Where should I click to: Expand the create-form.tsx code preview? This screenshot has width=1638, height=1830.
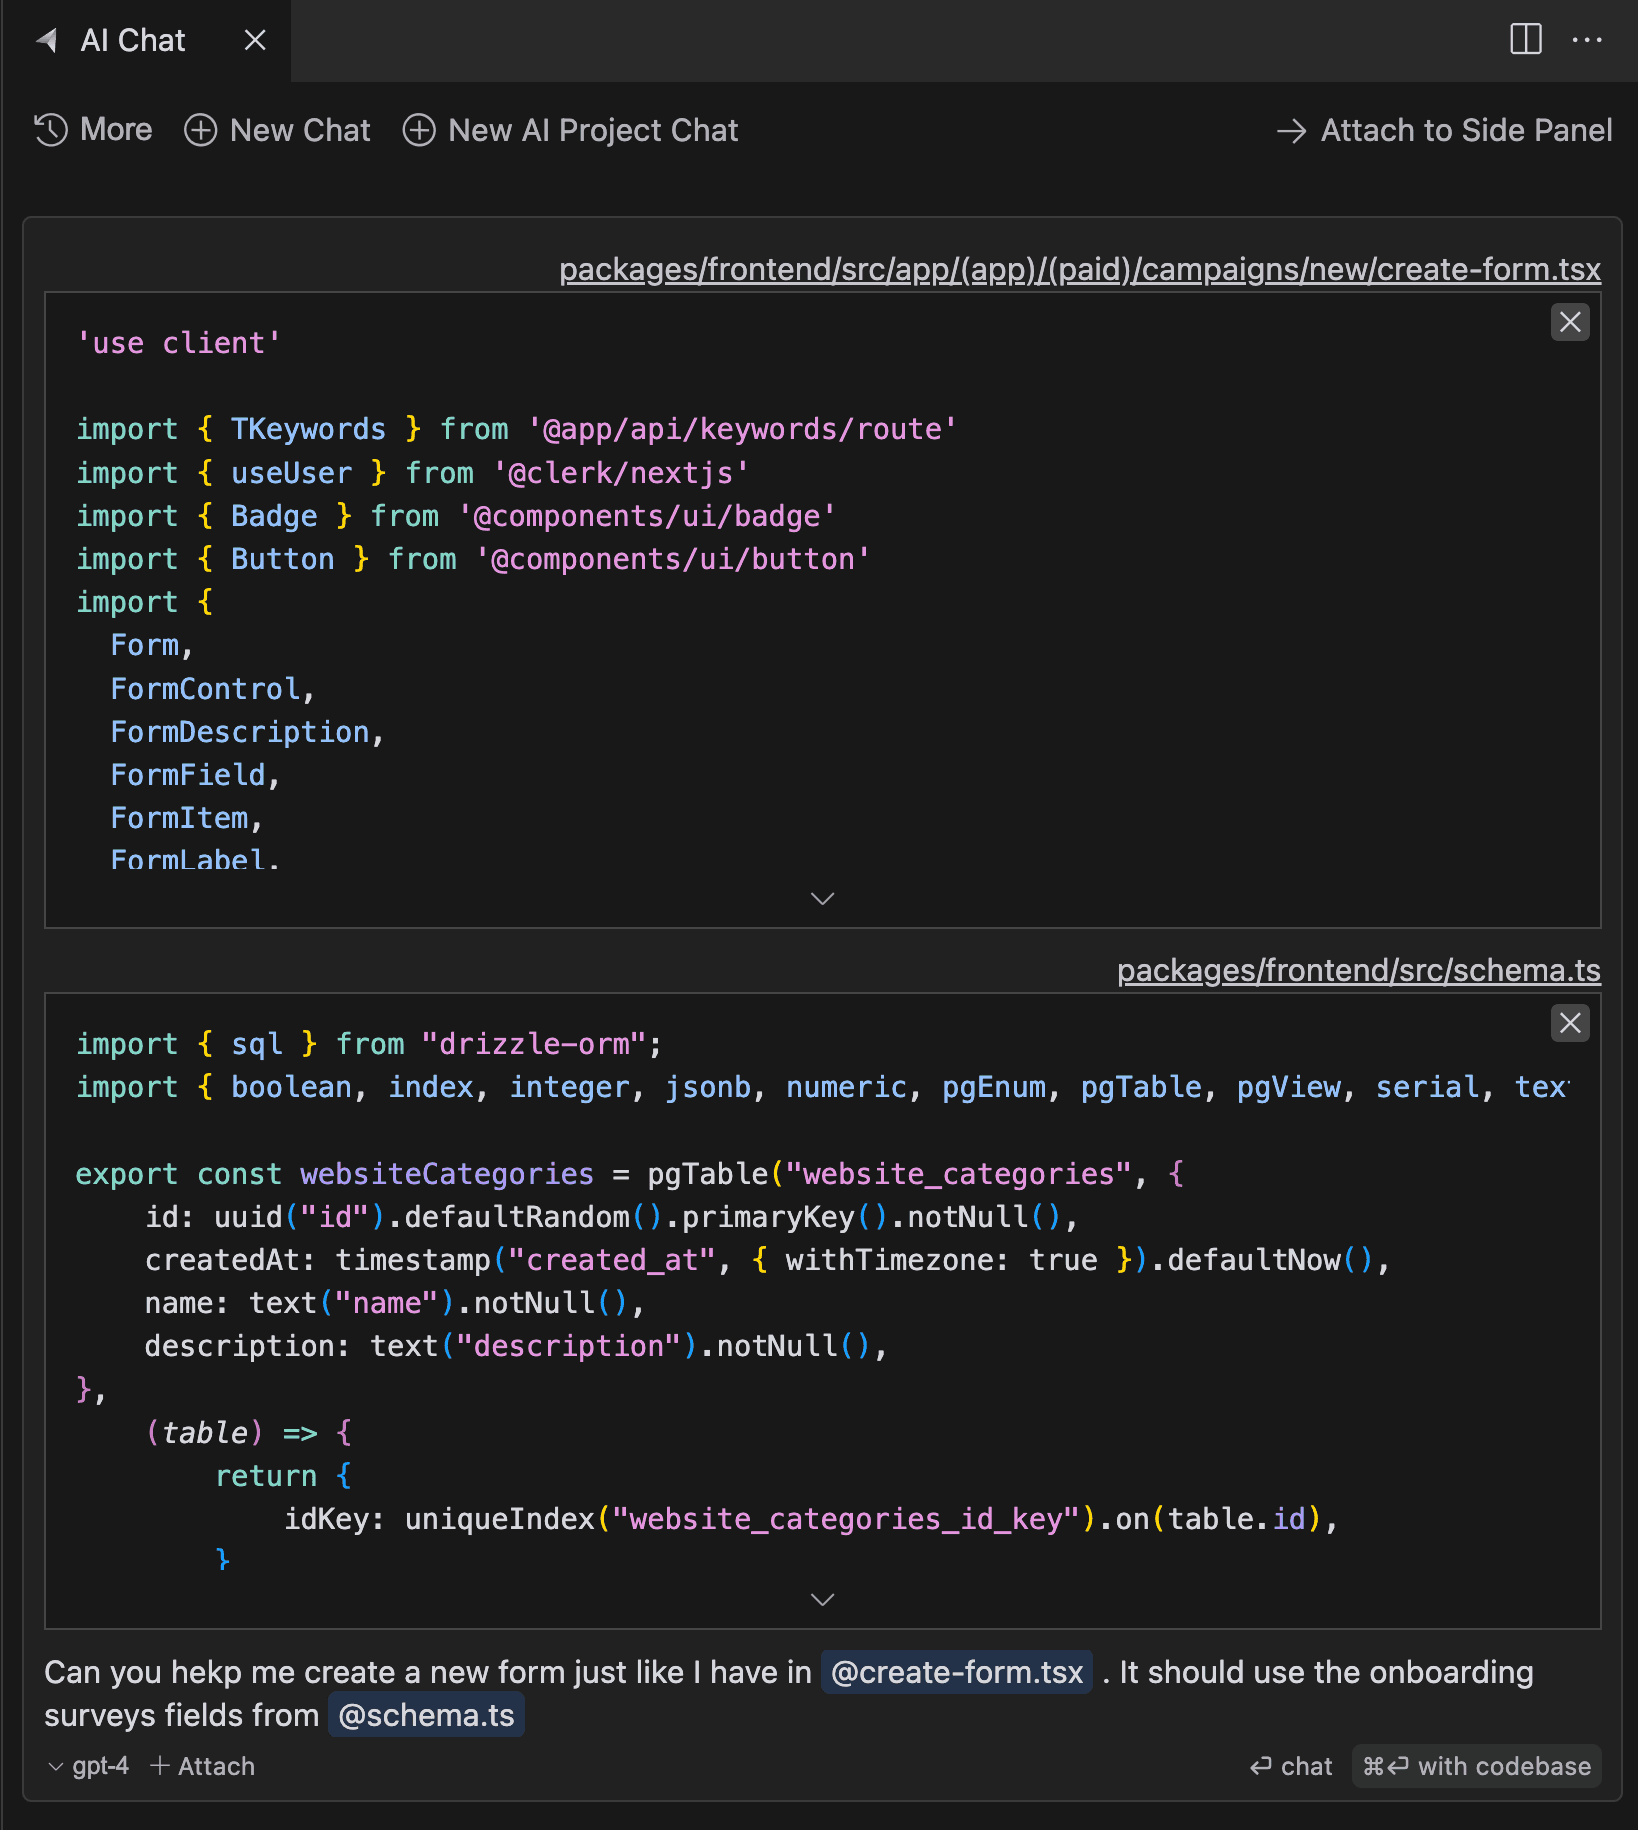pyautogui.click(x=822, y=898)
